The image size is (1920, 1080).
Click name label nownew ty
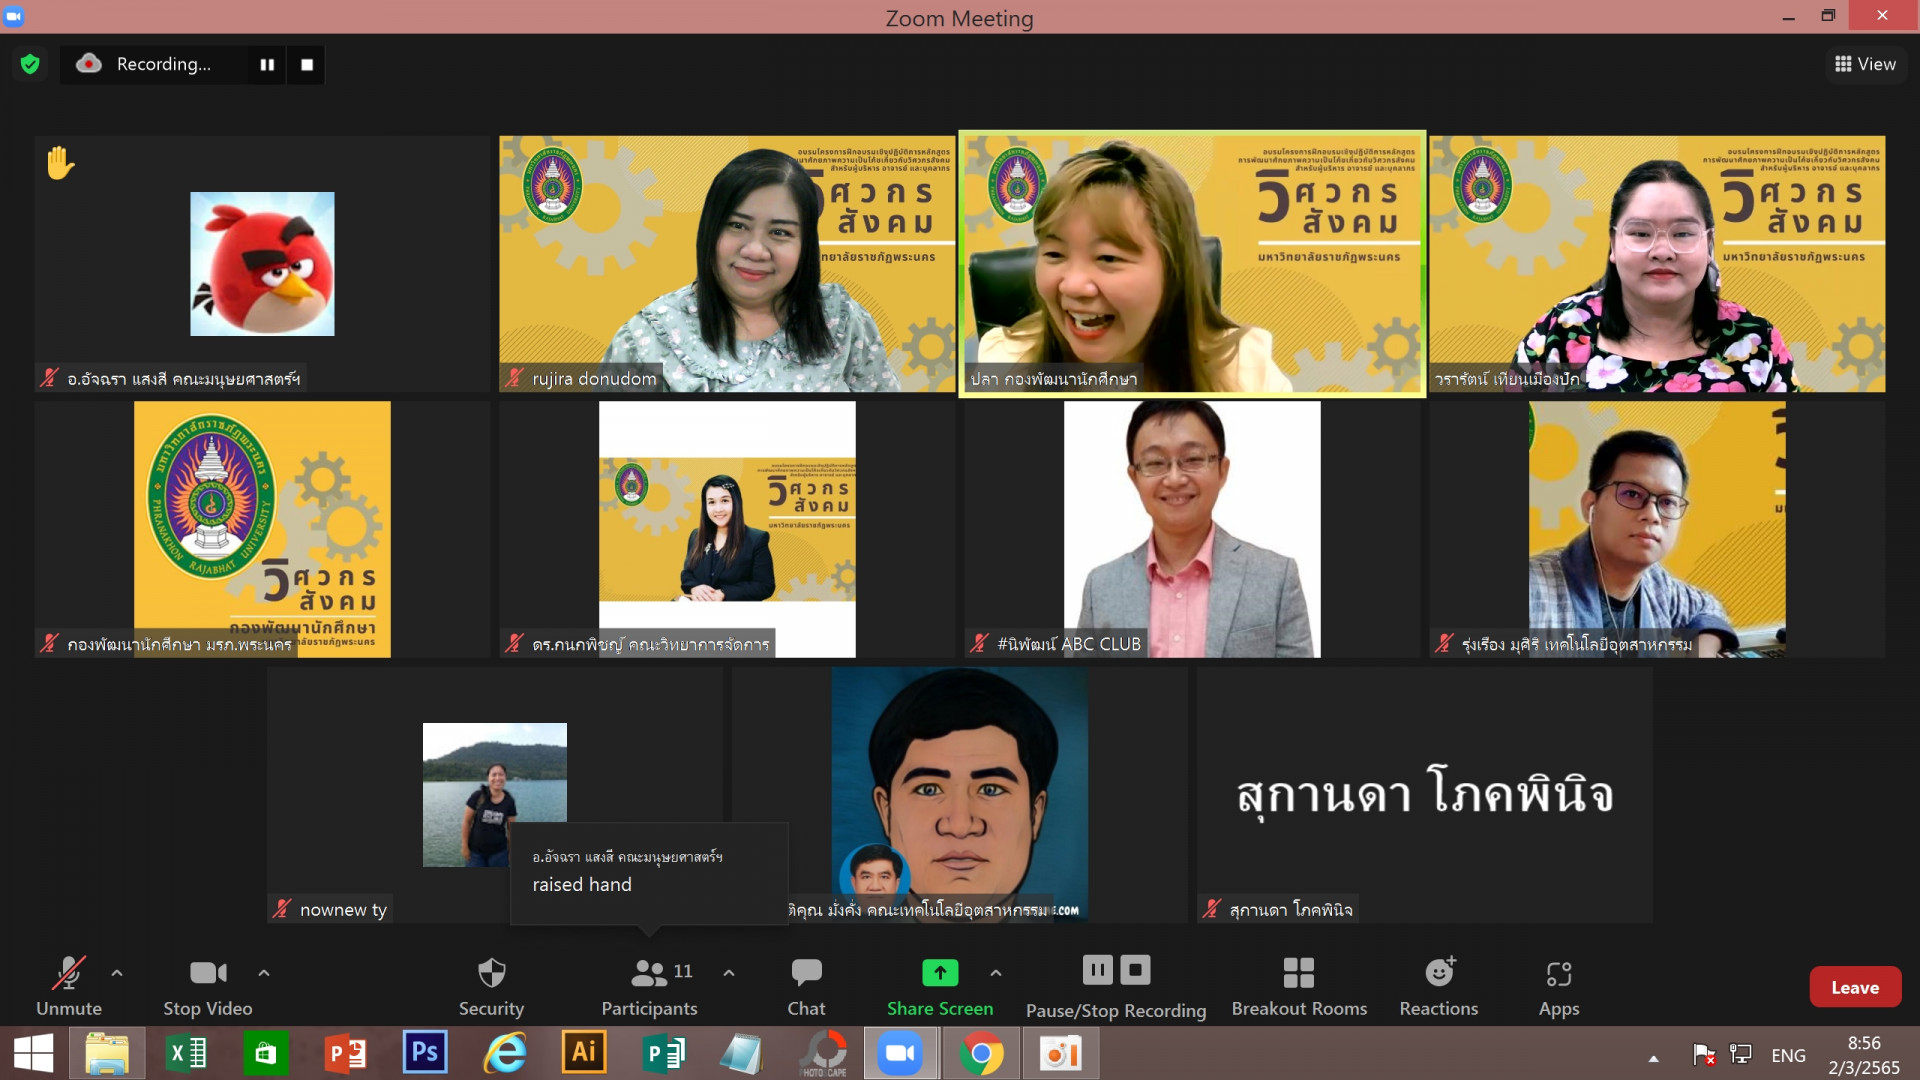tap(343, 909)
